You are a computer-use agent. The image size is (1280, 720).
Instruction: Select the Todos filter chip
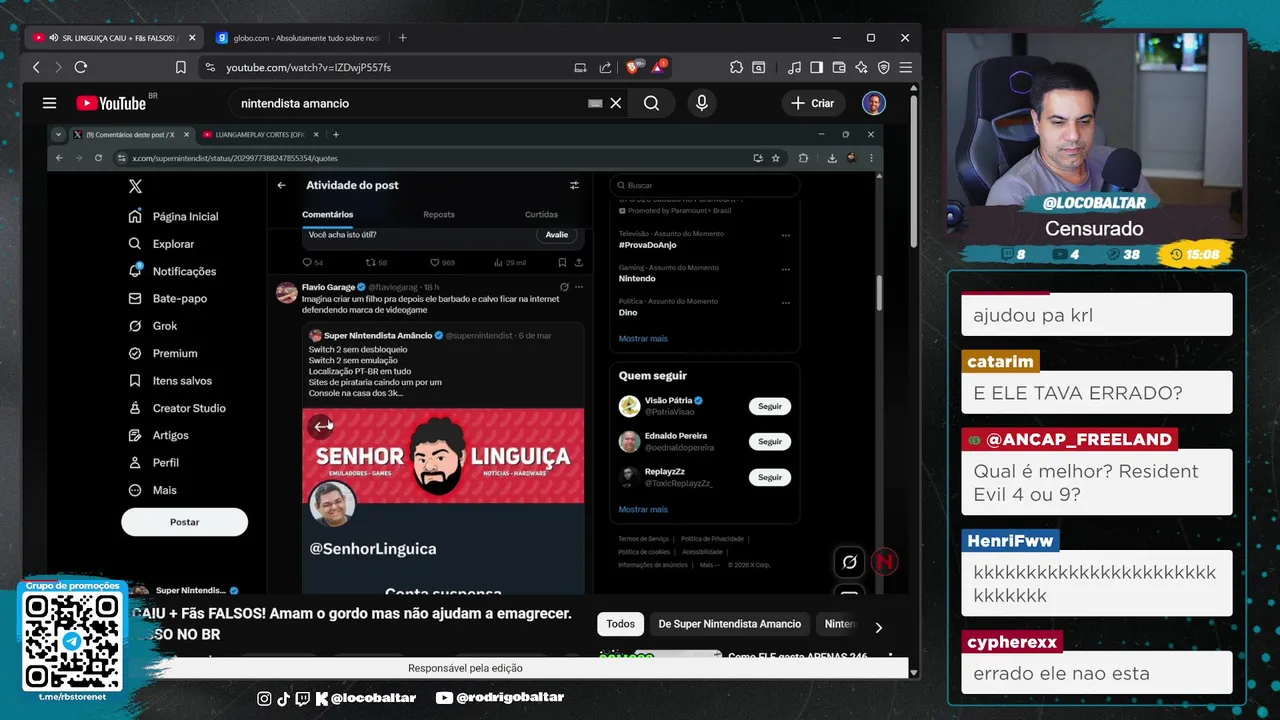point(620,624)
